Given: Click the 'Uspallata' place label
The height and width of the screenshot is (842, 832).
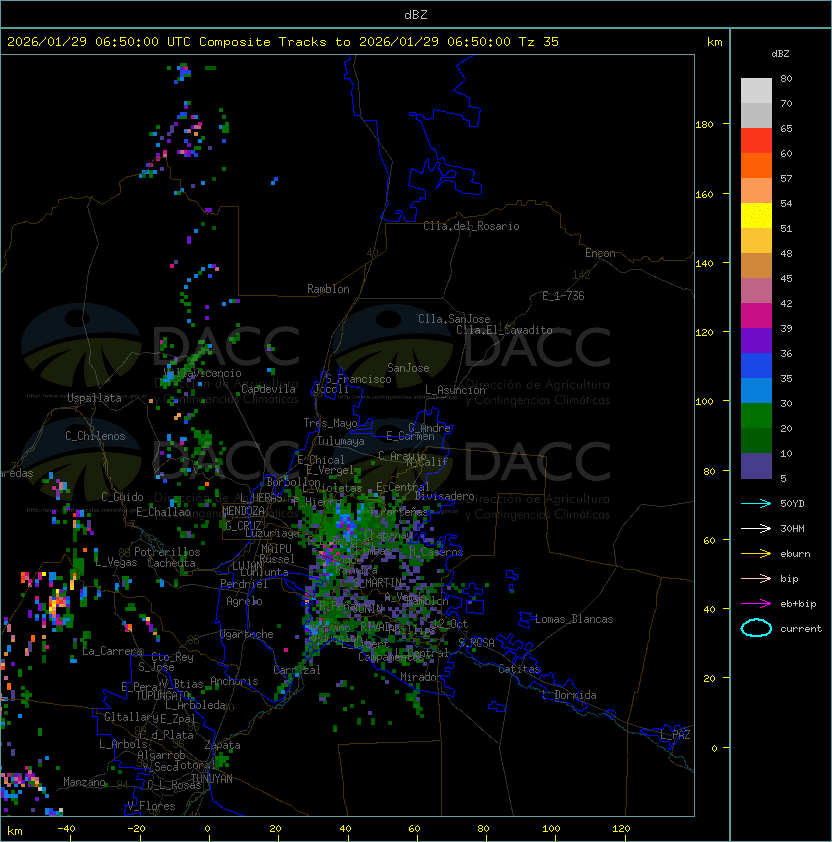Looking at the screenshot, I should [94, 398].
